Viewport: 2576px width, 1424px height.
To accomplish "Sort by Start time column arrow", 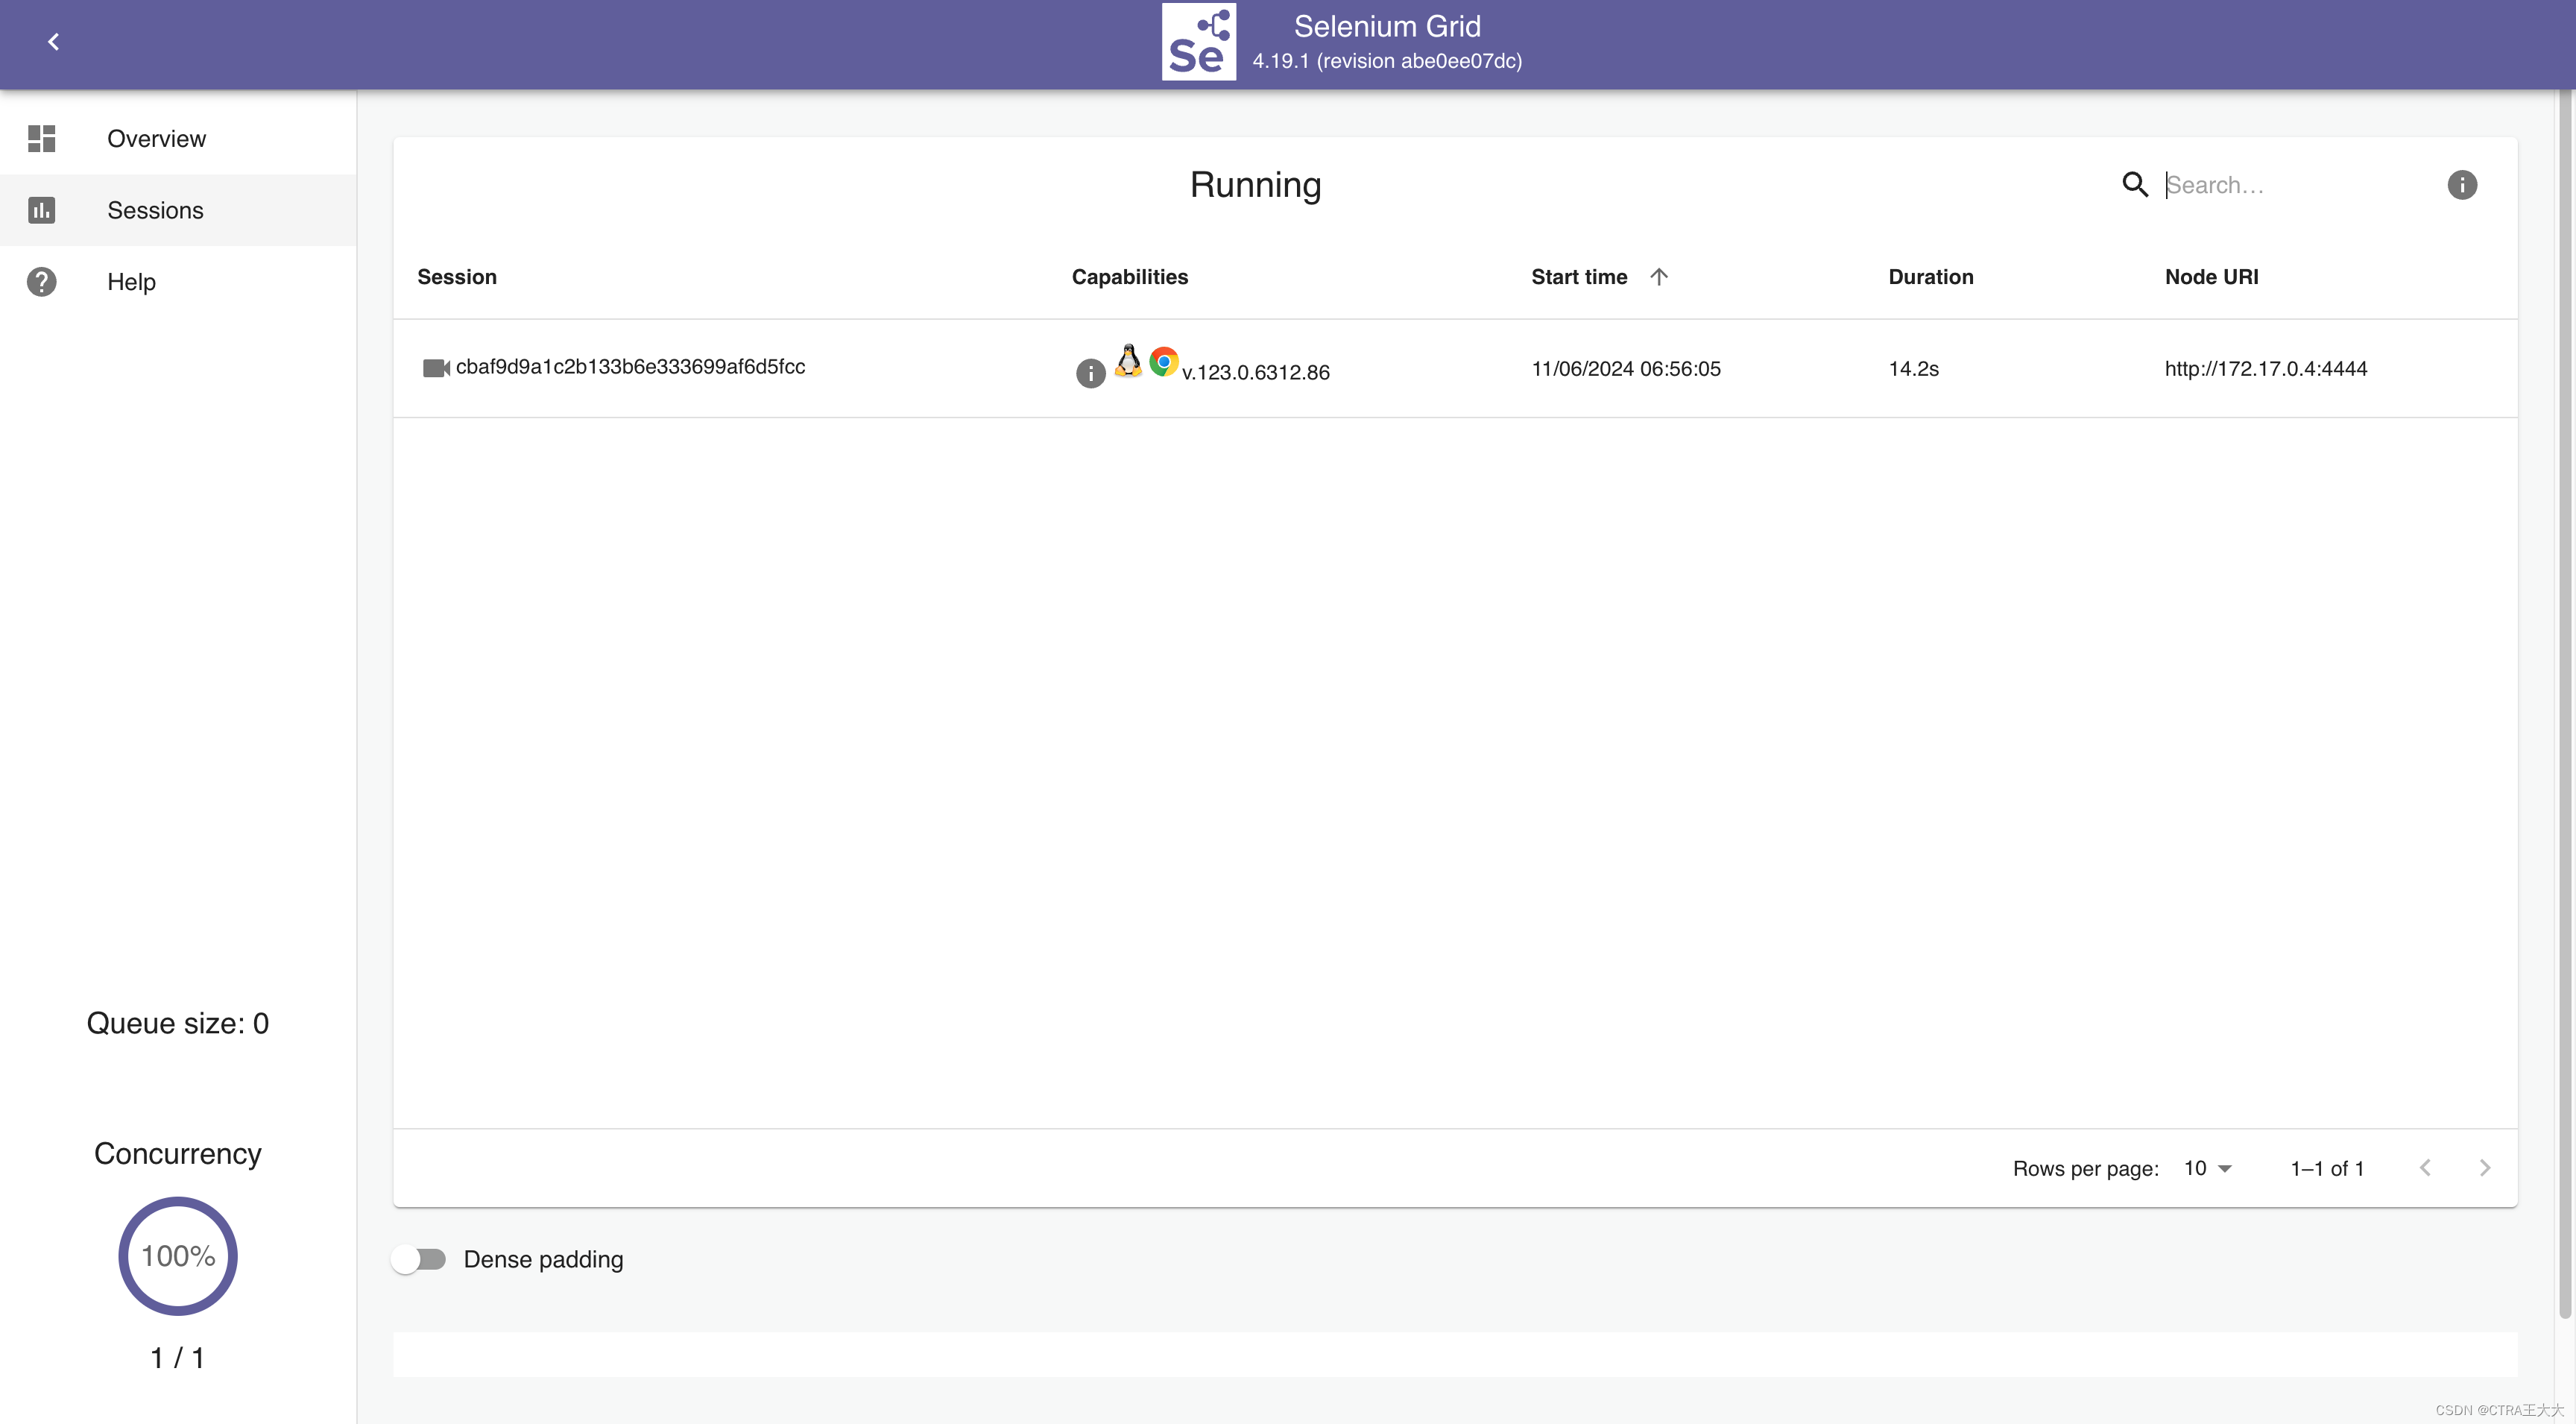I will click(1658, 277).
